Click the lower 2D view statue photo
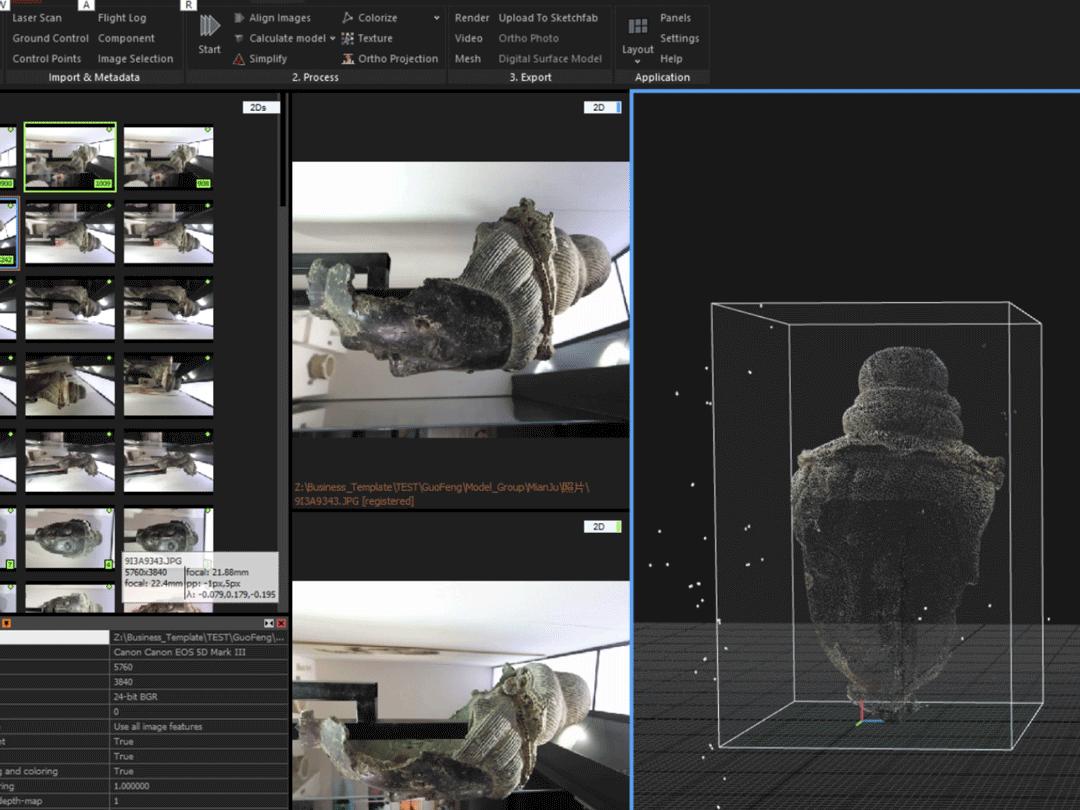The image size is (1080, 810). (x=460, y=695)
